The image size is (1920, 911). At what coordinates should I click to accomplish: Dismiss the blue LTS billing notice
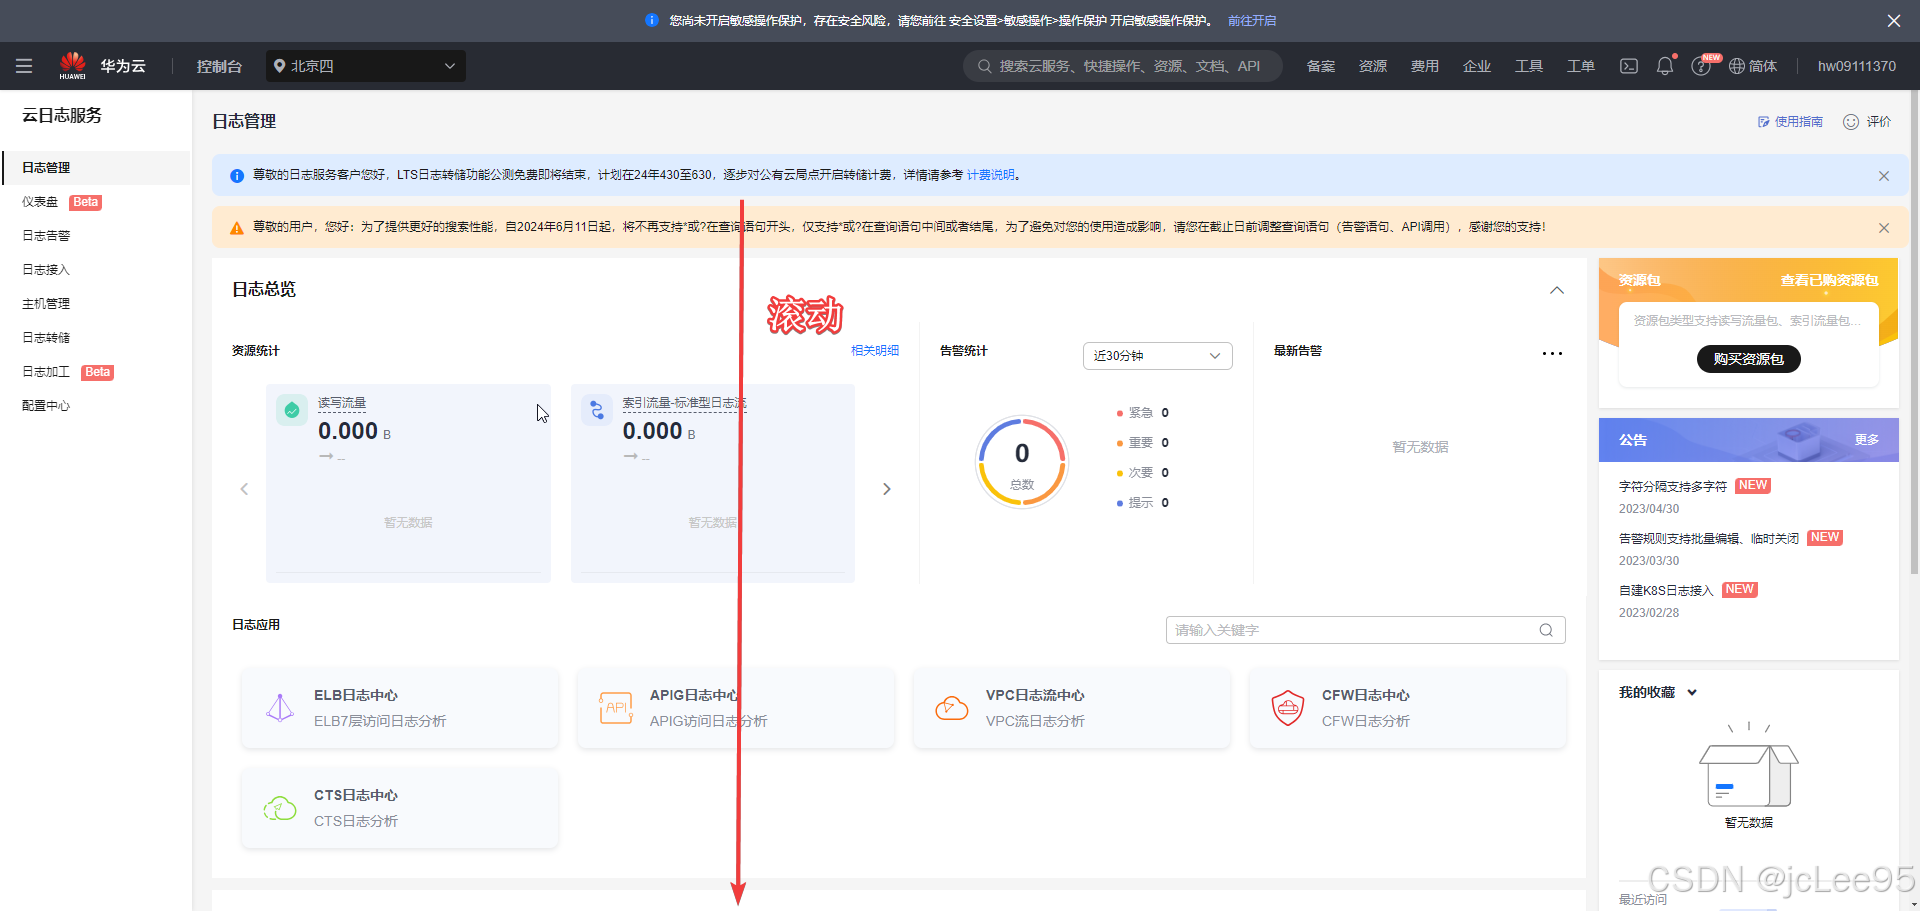1884,176
